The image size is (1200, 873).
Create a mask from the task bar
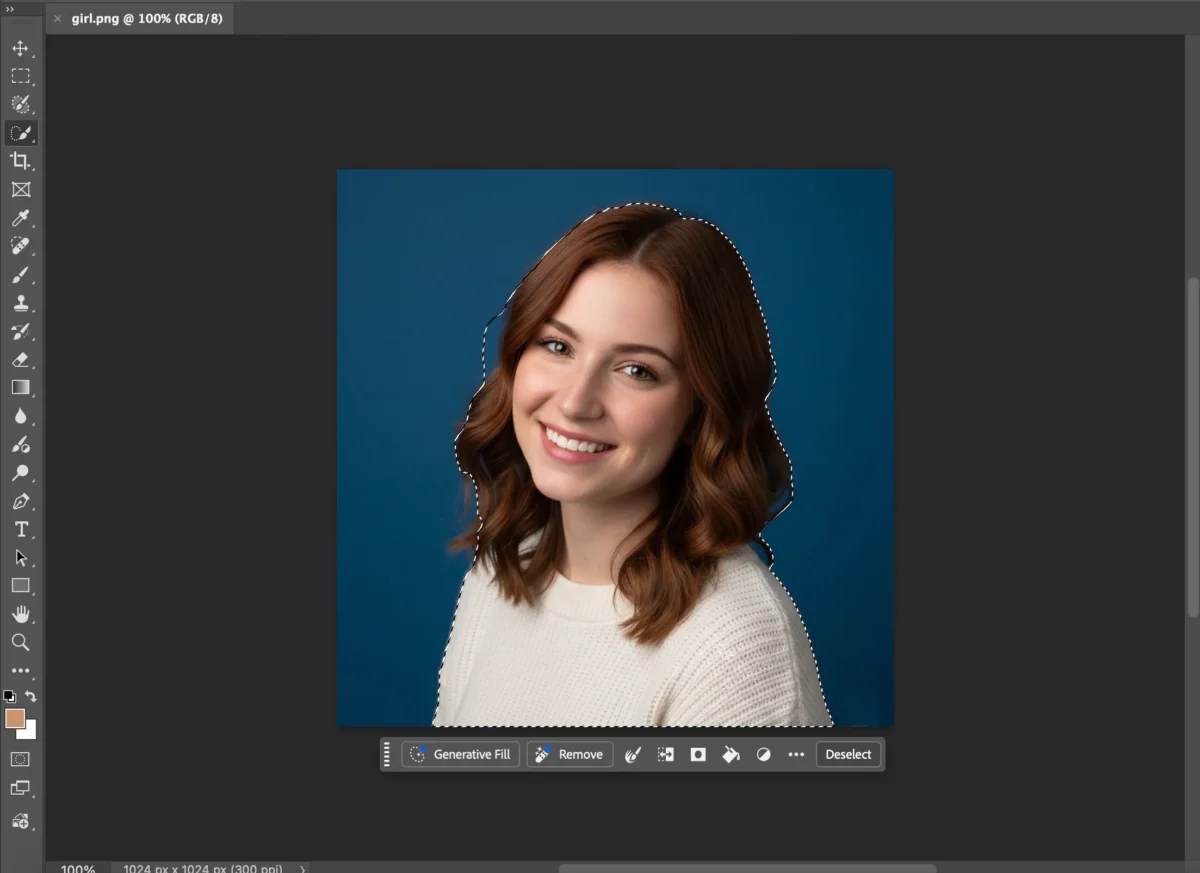point(697,755)
